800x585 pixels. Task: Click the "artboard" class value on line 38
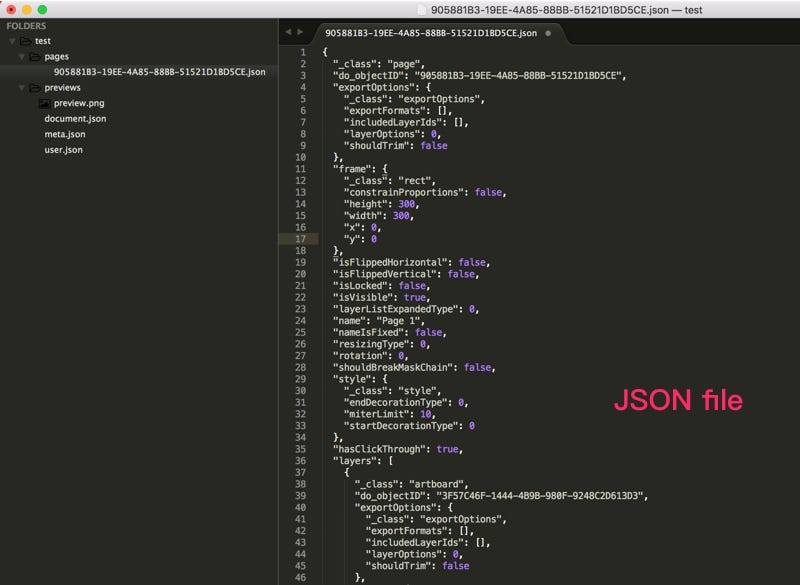(x=436, y=485)
